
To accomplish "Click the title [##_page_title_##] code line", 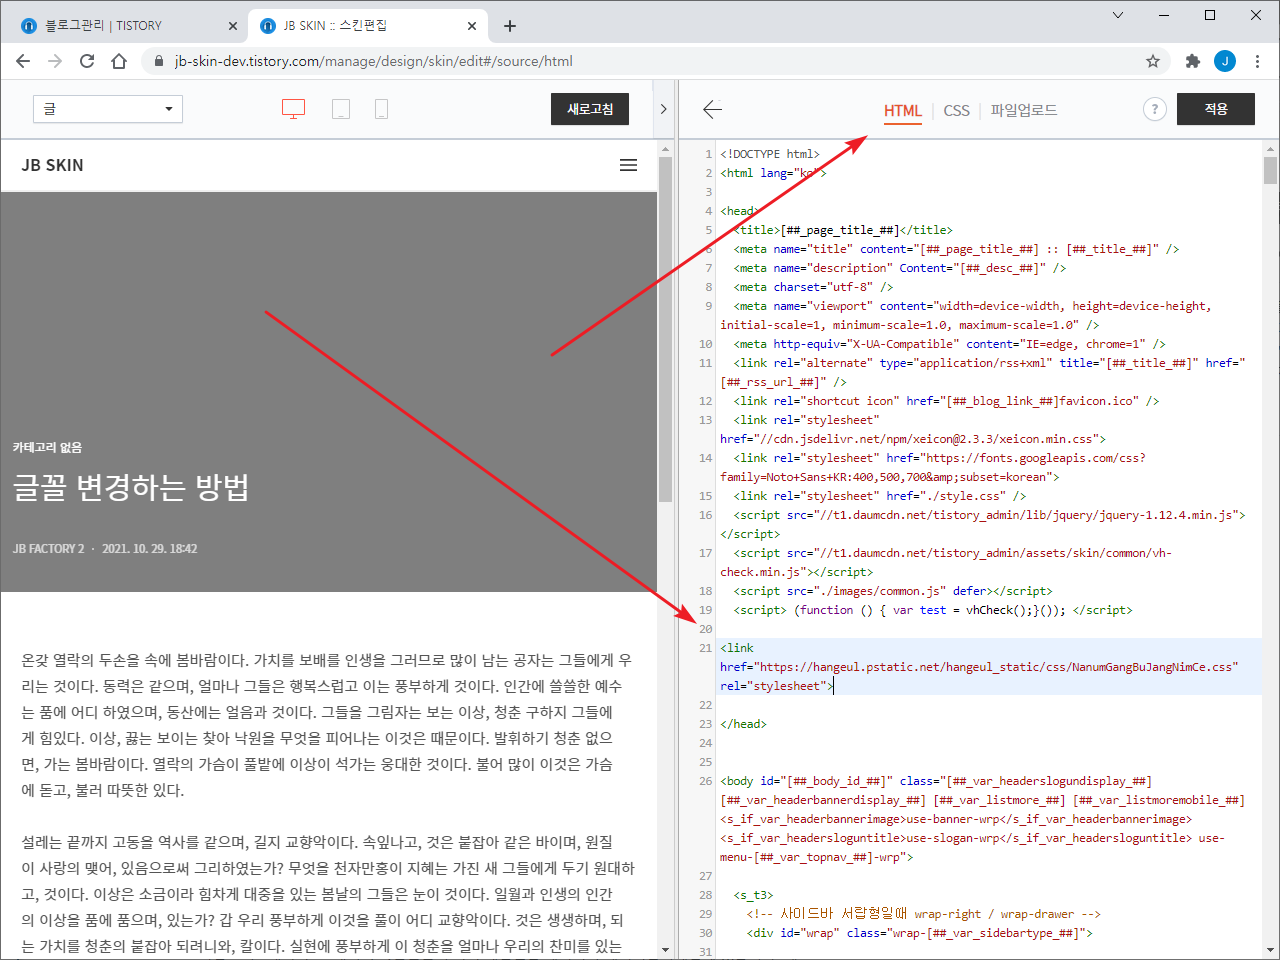I will point(843,230).
